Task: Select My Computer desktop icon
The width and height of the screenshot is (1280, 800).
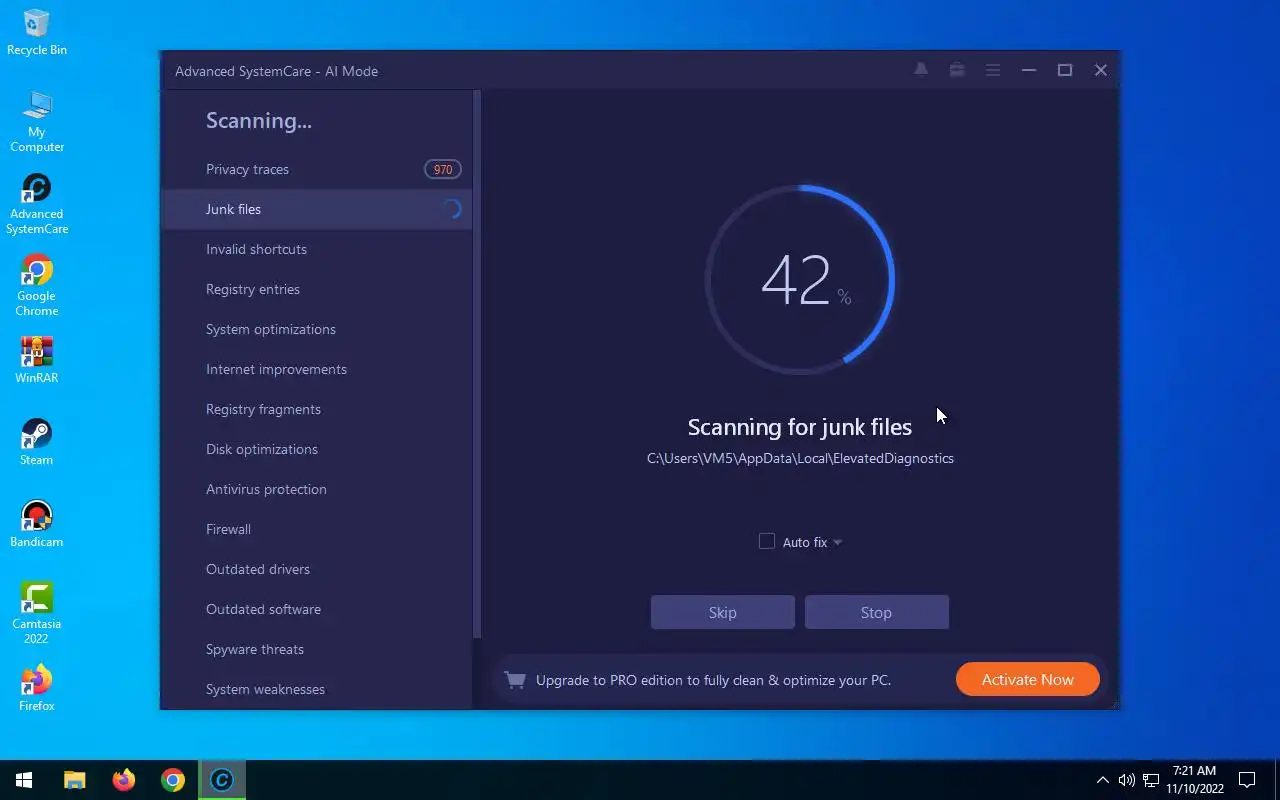Action: click(37, 121)
